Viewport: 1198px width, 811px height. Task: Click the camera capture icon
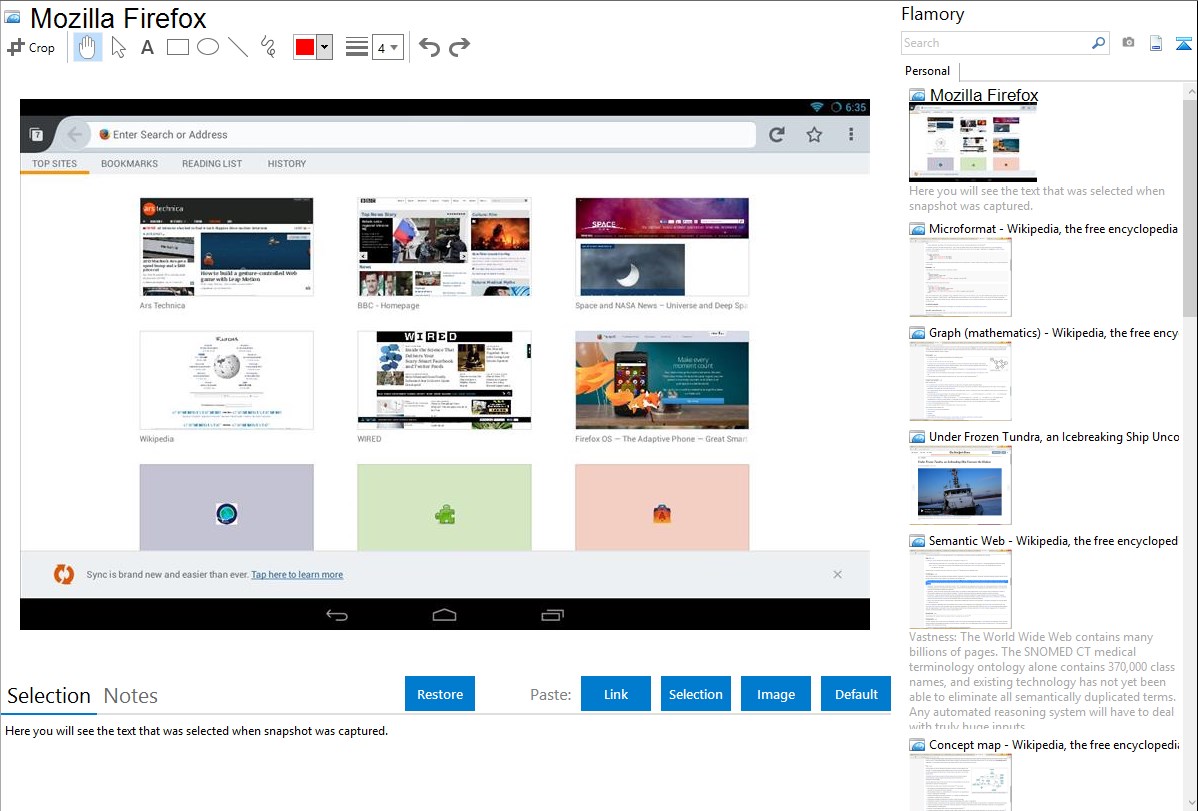tap(1128, 43)
